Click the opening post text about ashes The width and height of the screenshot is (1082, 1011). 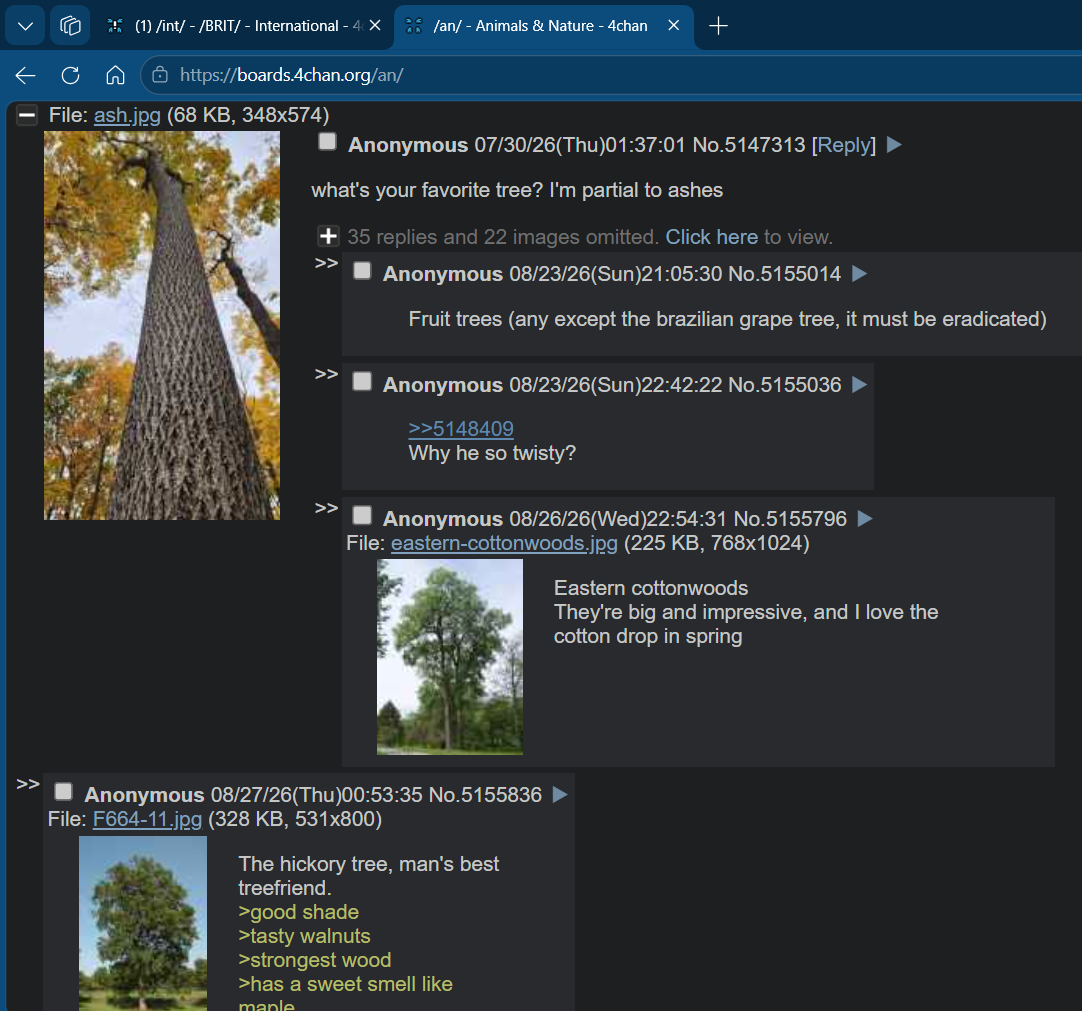point(517,190)
